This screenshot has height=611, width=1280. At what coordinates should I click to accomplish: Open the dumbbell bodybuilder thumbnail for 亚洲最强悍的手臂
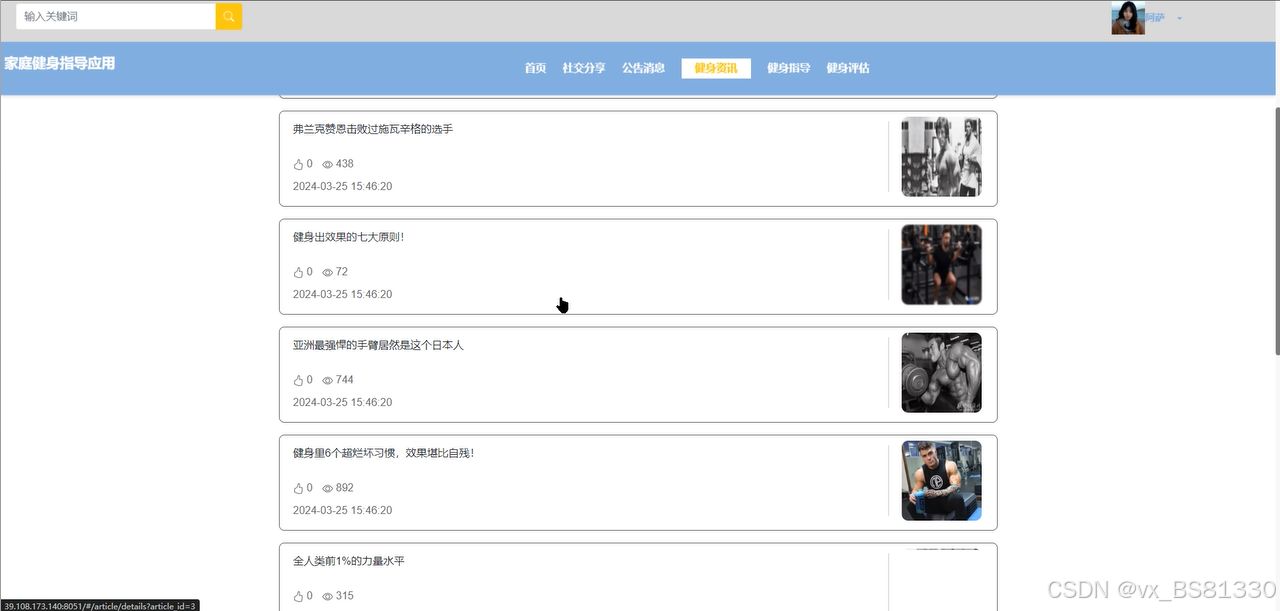coord(941,373)
